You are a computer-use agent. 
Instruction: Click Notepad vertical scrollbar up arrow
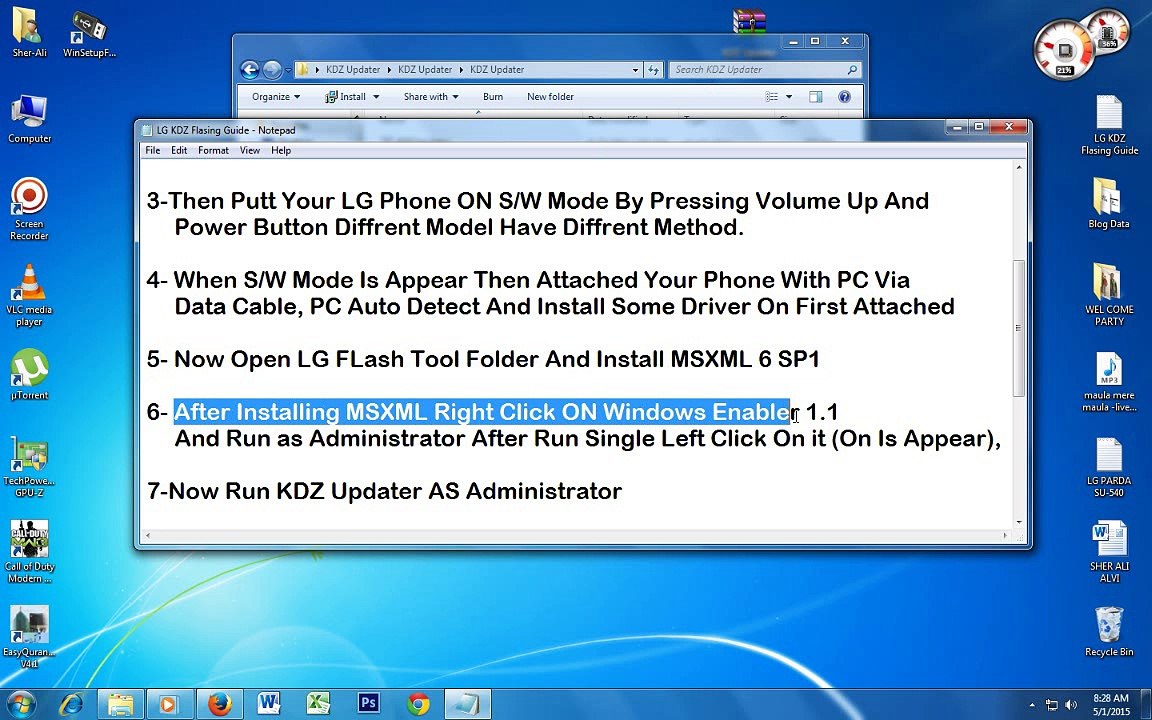[x=1019, y=168]
